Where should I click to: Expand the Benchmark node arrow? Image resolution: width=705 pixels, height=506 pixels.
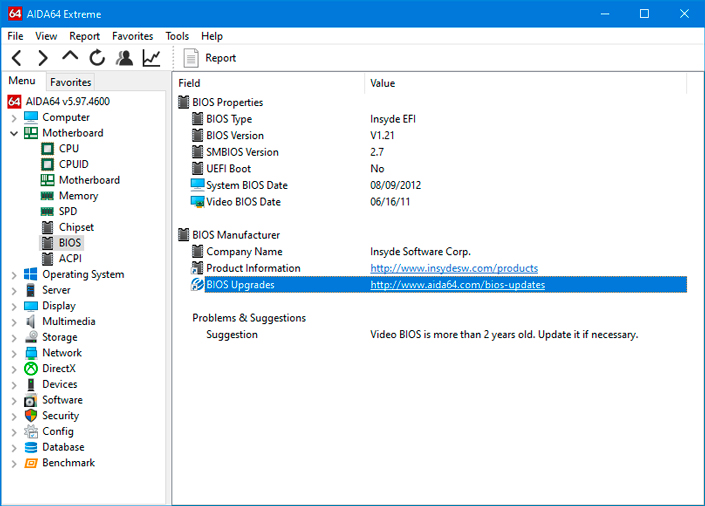click(14, 463)
